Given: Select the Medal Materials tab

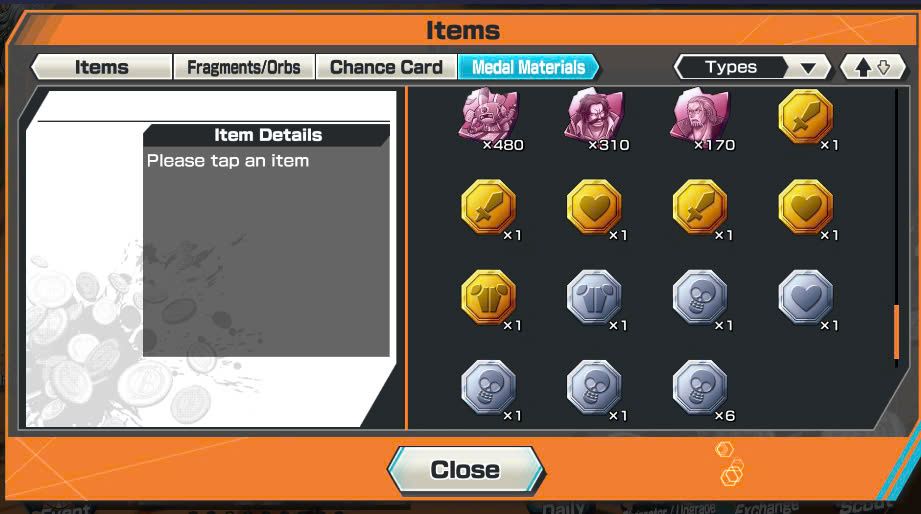Looking at the screenshot, I should click(528, 67).
